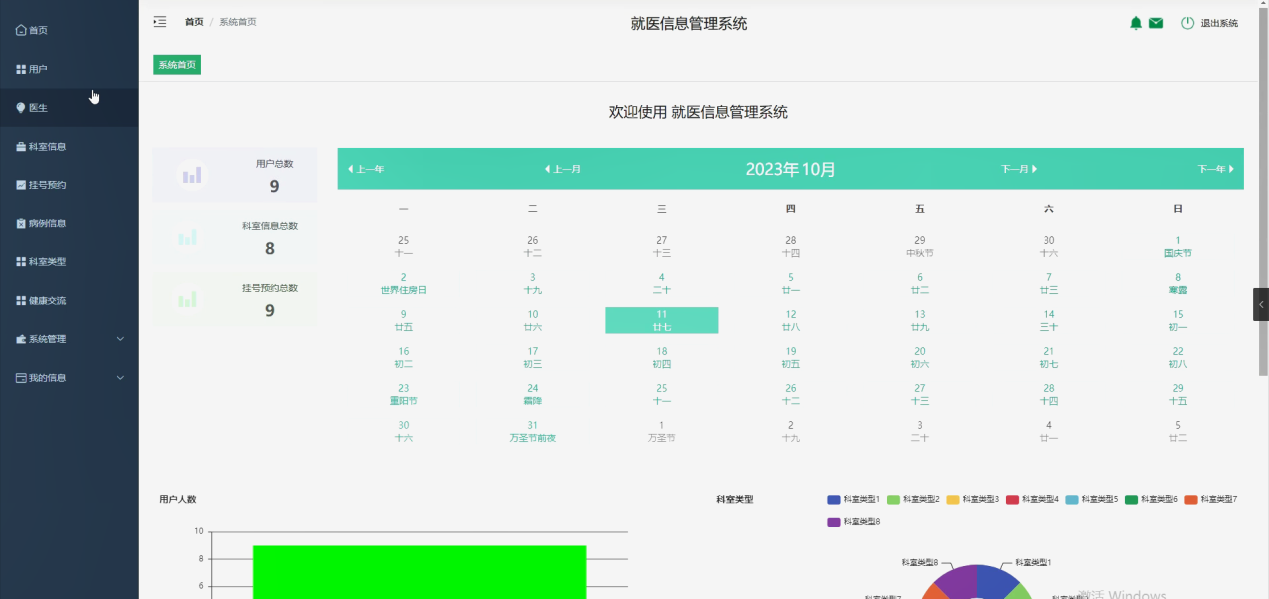Go to next month with 下一月
This screenshot has height=599, width=1269.
[x=1016, y=169]
